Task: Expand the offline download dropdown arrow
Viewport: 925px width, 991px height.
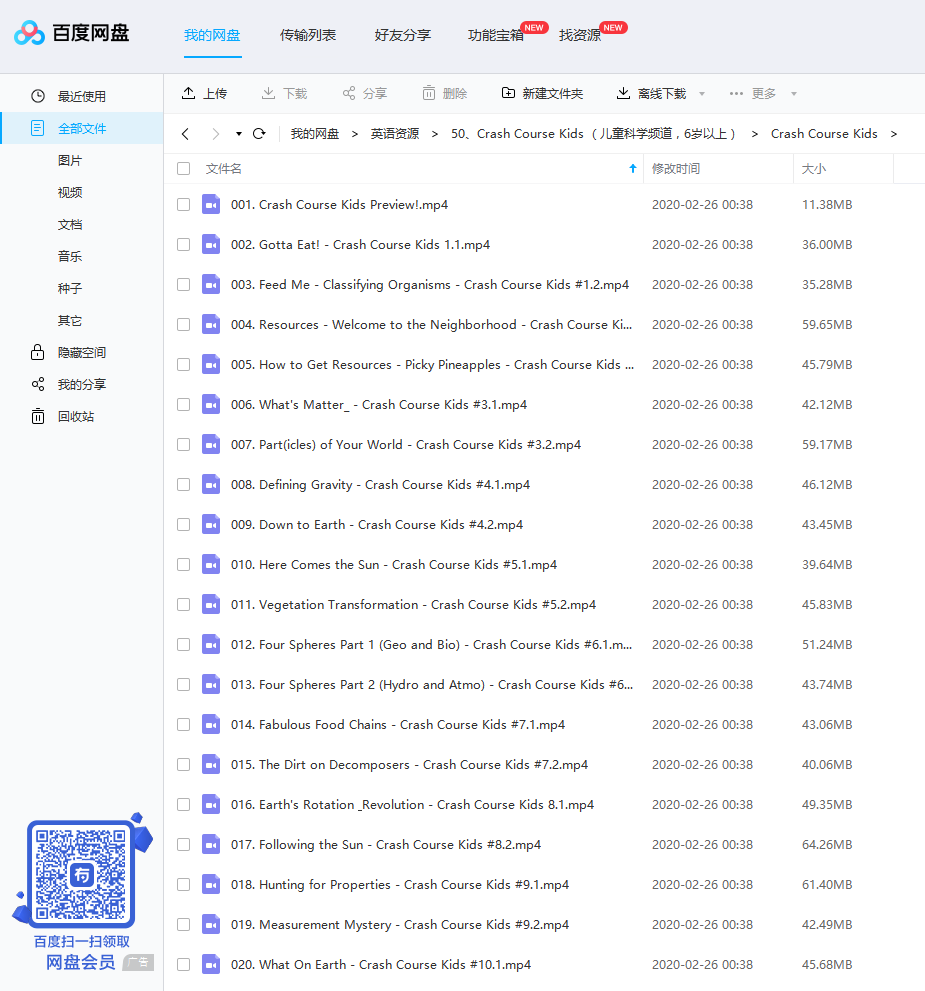Action: (x=702, y=94)
